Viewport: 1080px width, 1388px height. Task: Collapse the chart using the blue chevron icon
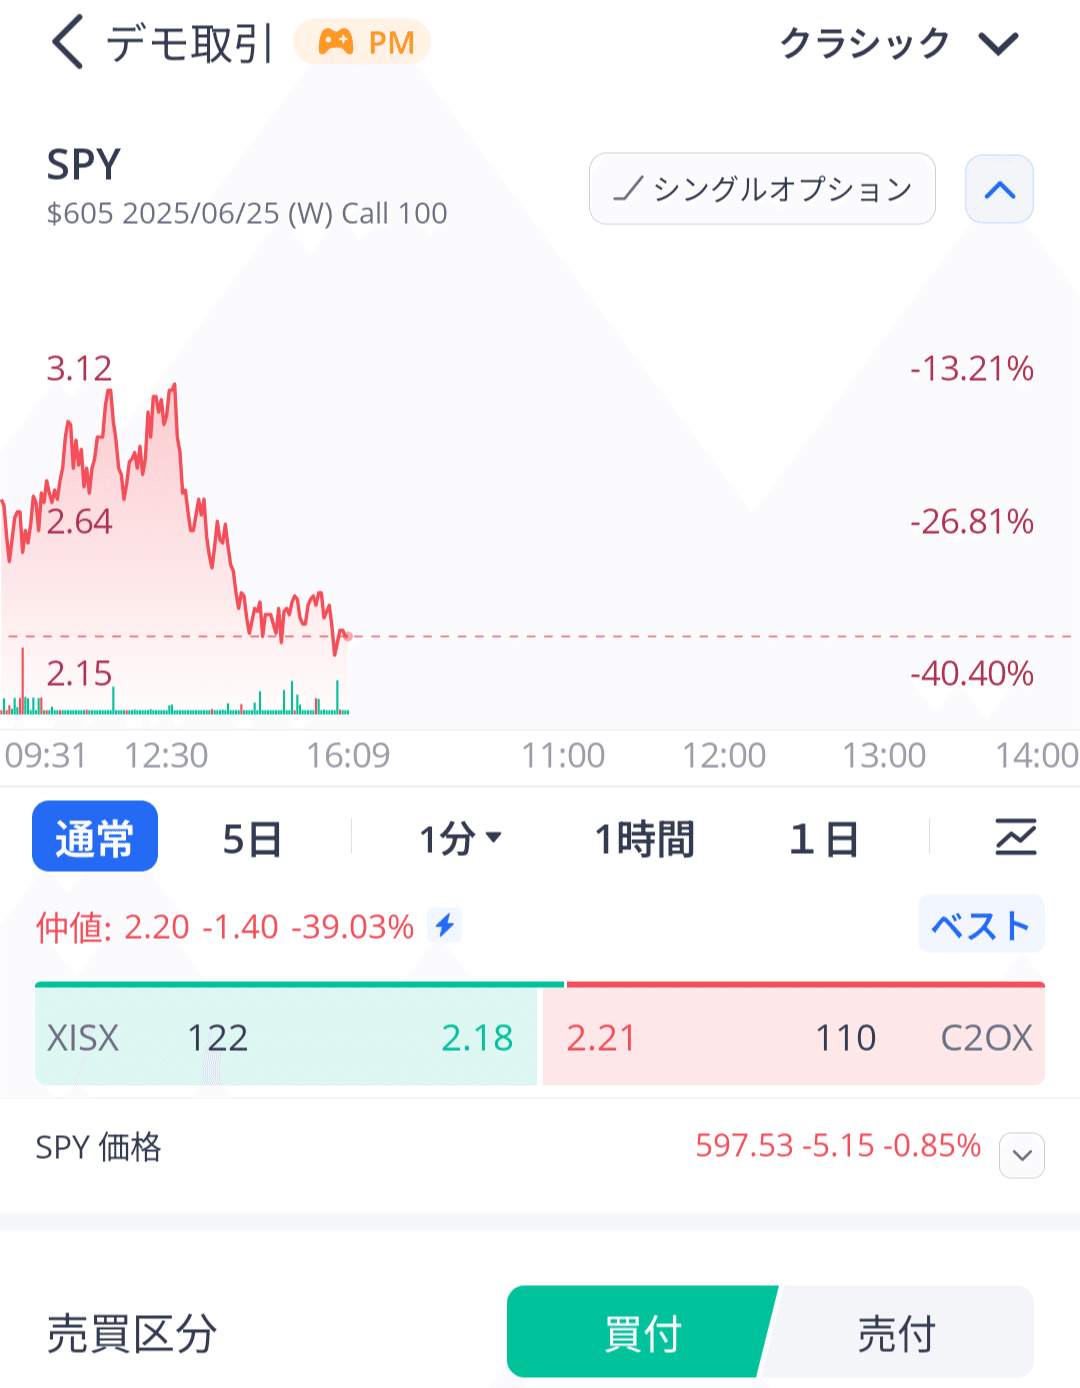[998, 188]
